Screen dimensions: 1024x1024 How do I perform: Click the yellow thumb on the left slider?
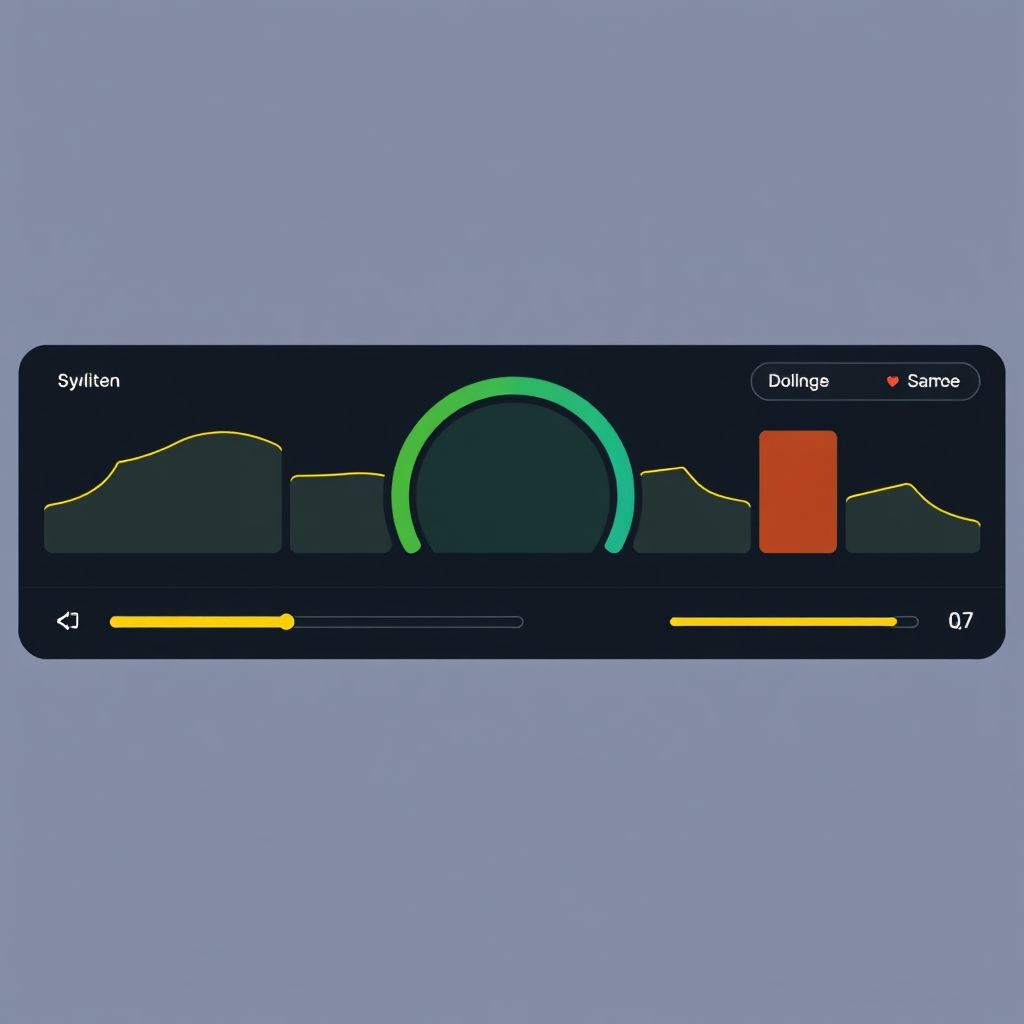[287, 622]
